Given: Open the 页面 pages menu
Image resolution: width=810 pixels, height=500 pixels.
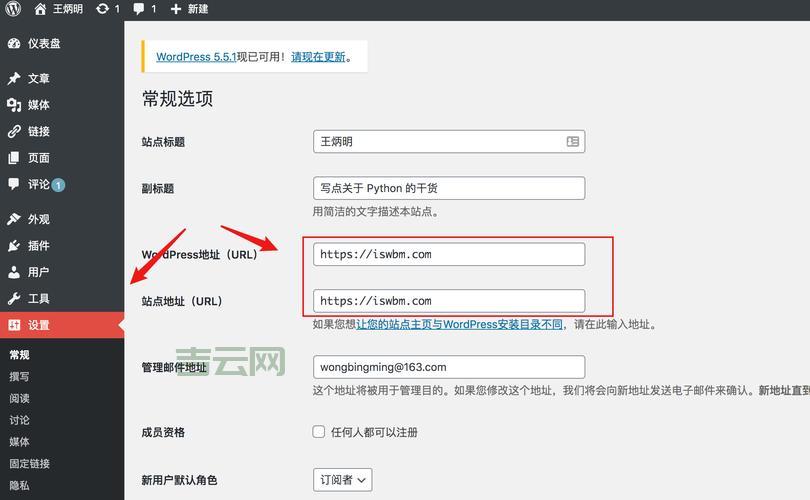Looking at the screenshot, I should click(62, 158).
